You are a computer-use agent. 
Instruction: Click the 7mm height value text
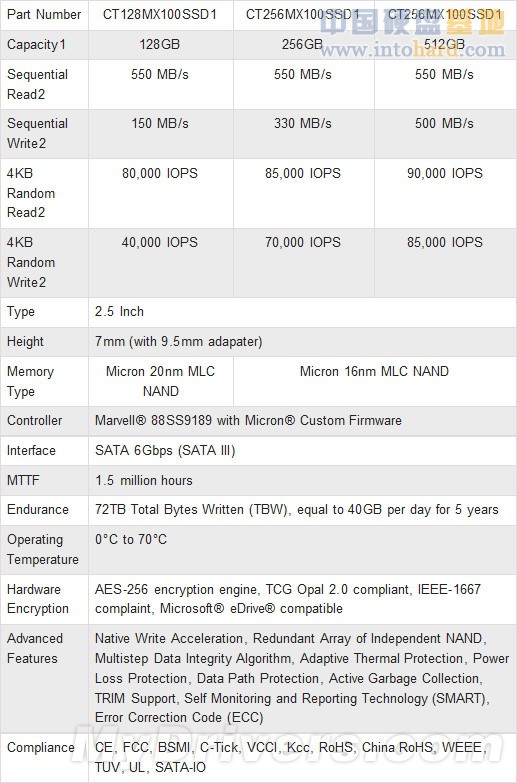click(x=178, y=342)
